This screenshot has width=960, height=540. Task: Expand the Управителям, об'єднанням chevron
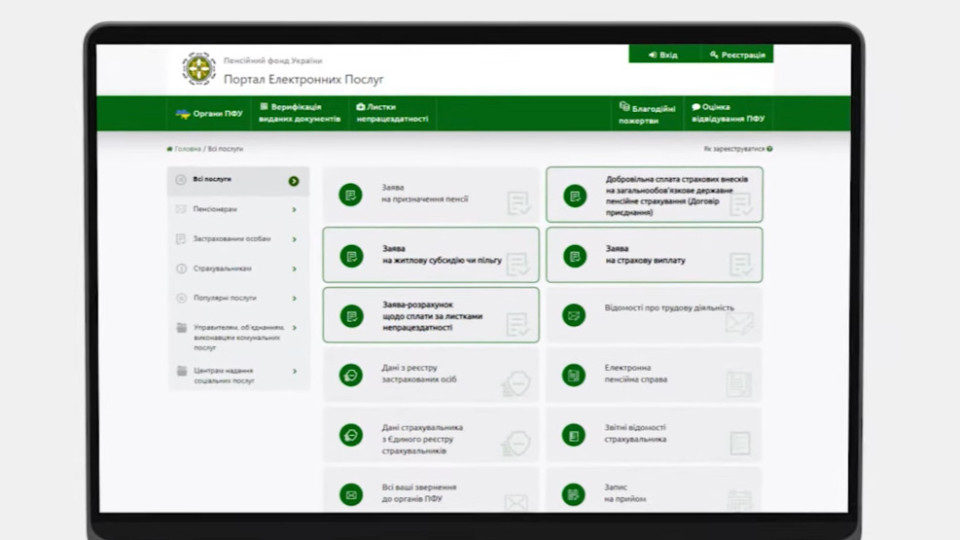(x=294, y=328)
